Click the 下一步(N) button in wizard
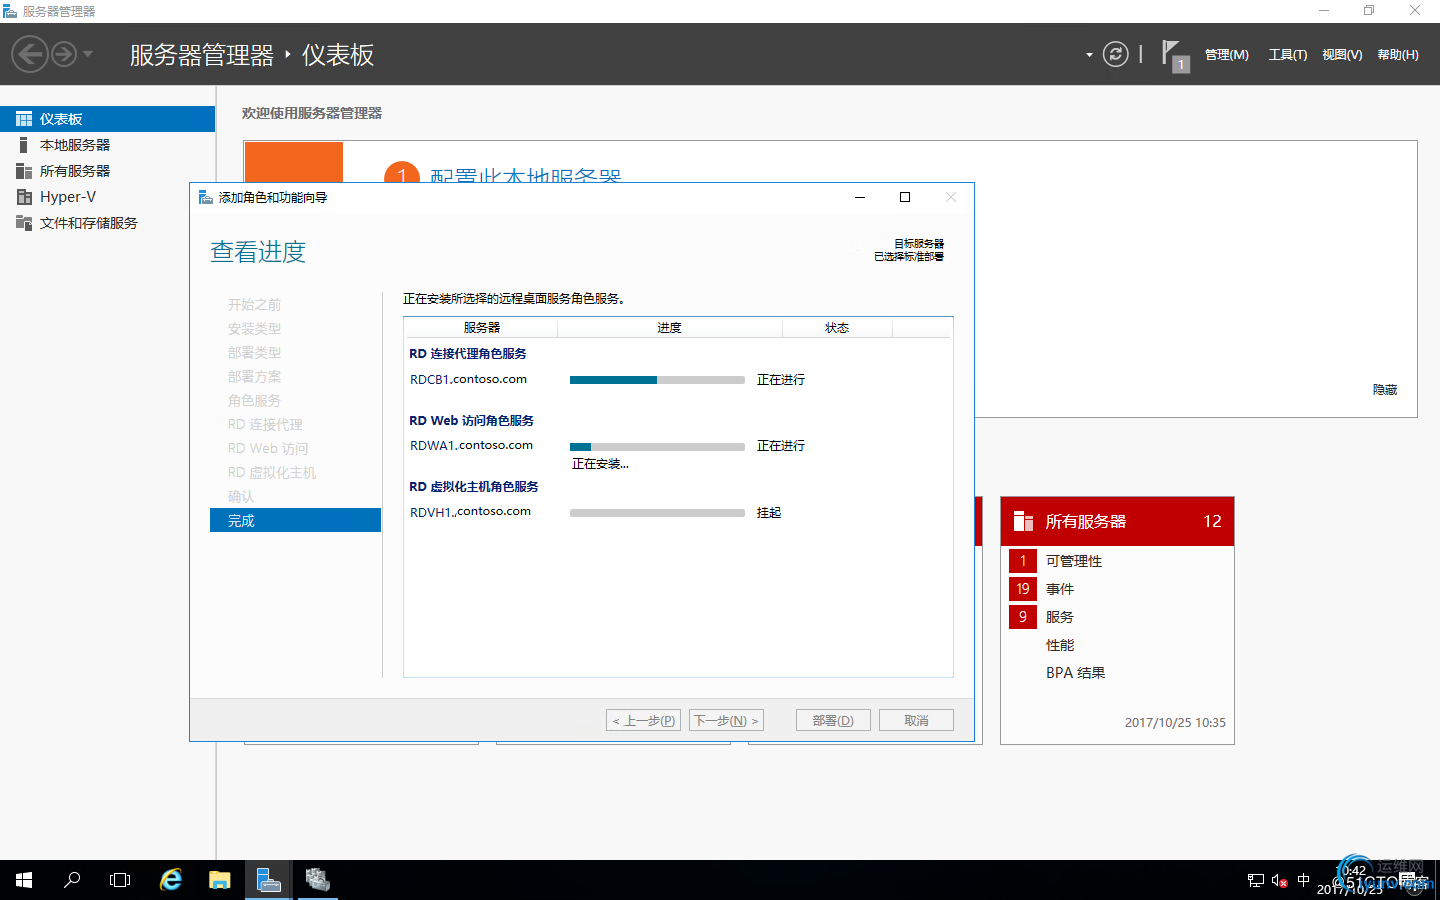 [x=726, y=720]
